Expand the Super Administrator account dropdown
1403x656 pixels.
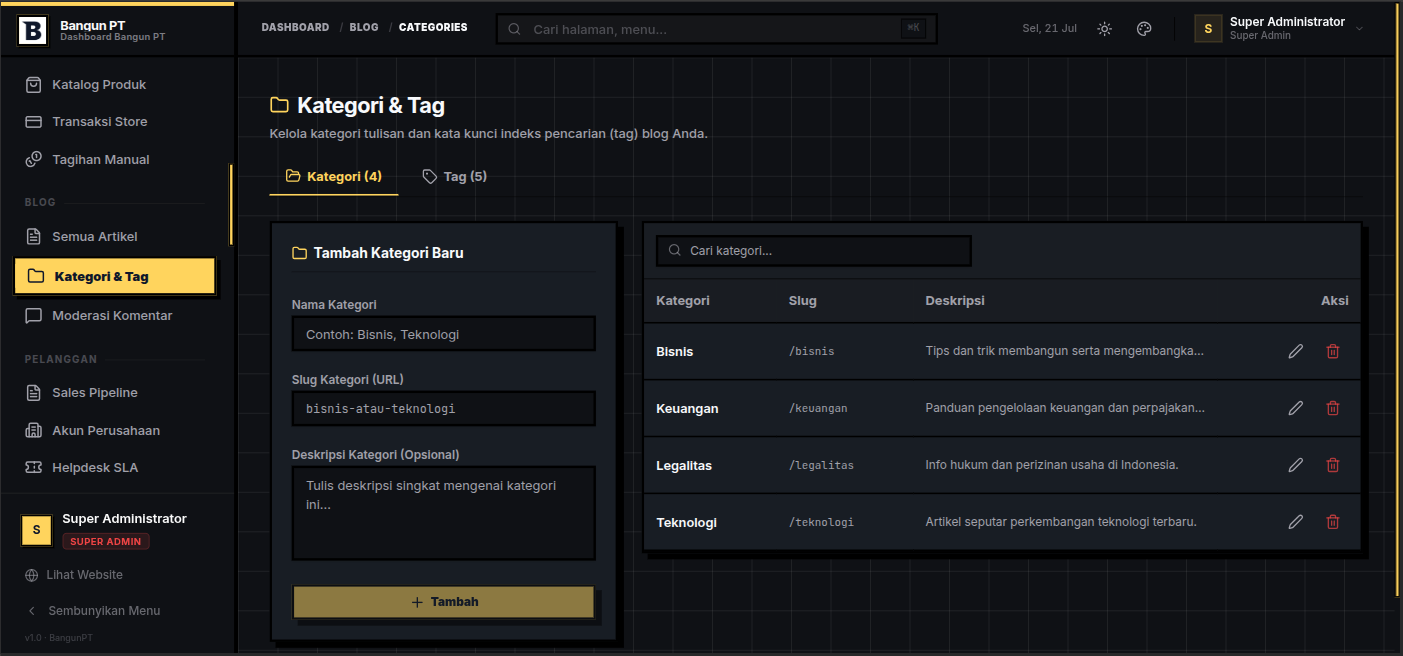coord(1279,28)
